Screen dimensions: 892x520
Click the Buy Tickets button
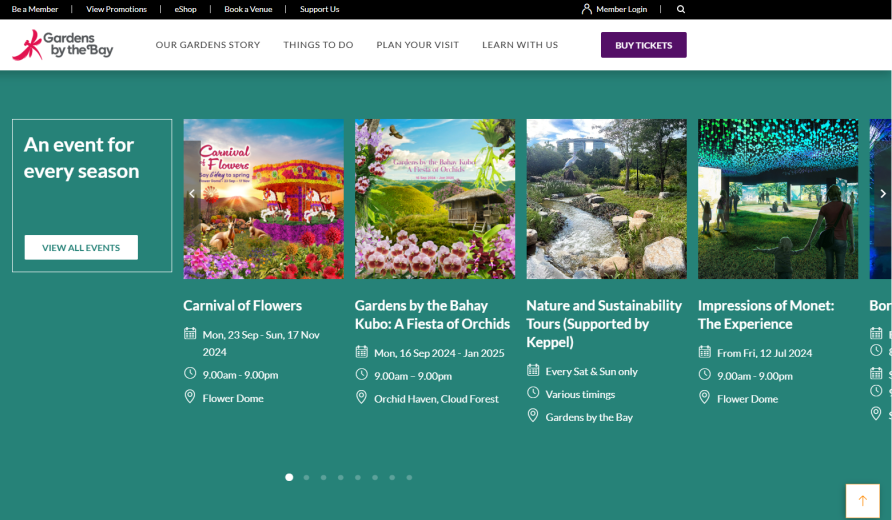643,45
